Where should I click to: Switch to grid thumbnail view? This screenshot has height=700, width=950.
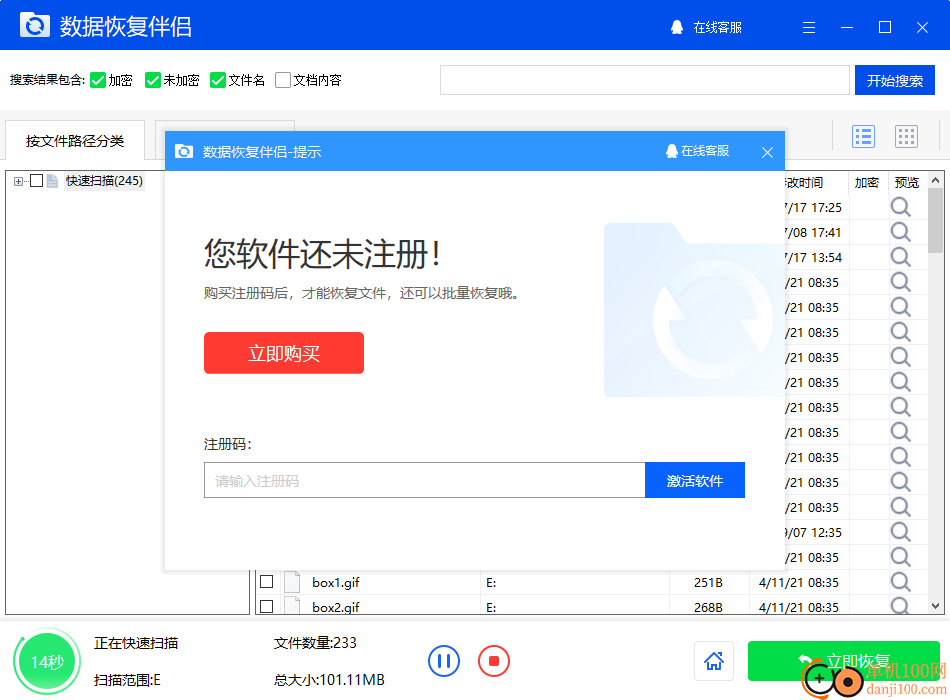[906, 136]
